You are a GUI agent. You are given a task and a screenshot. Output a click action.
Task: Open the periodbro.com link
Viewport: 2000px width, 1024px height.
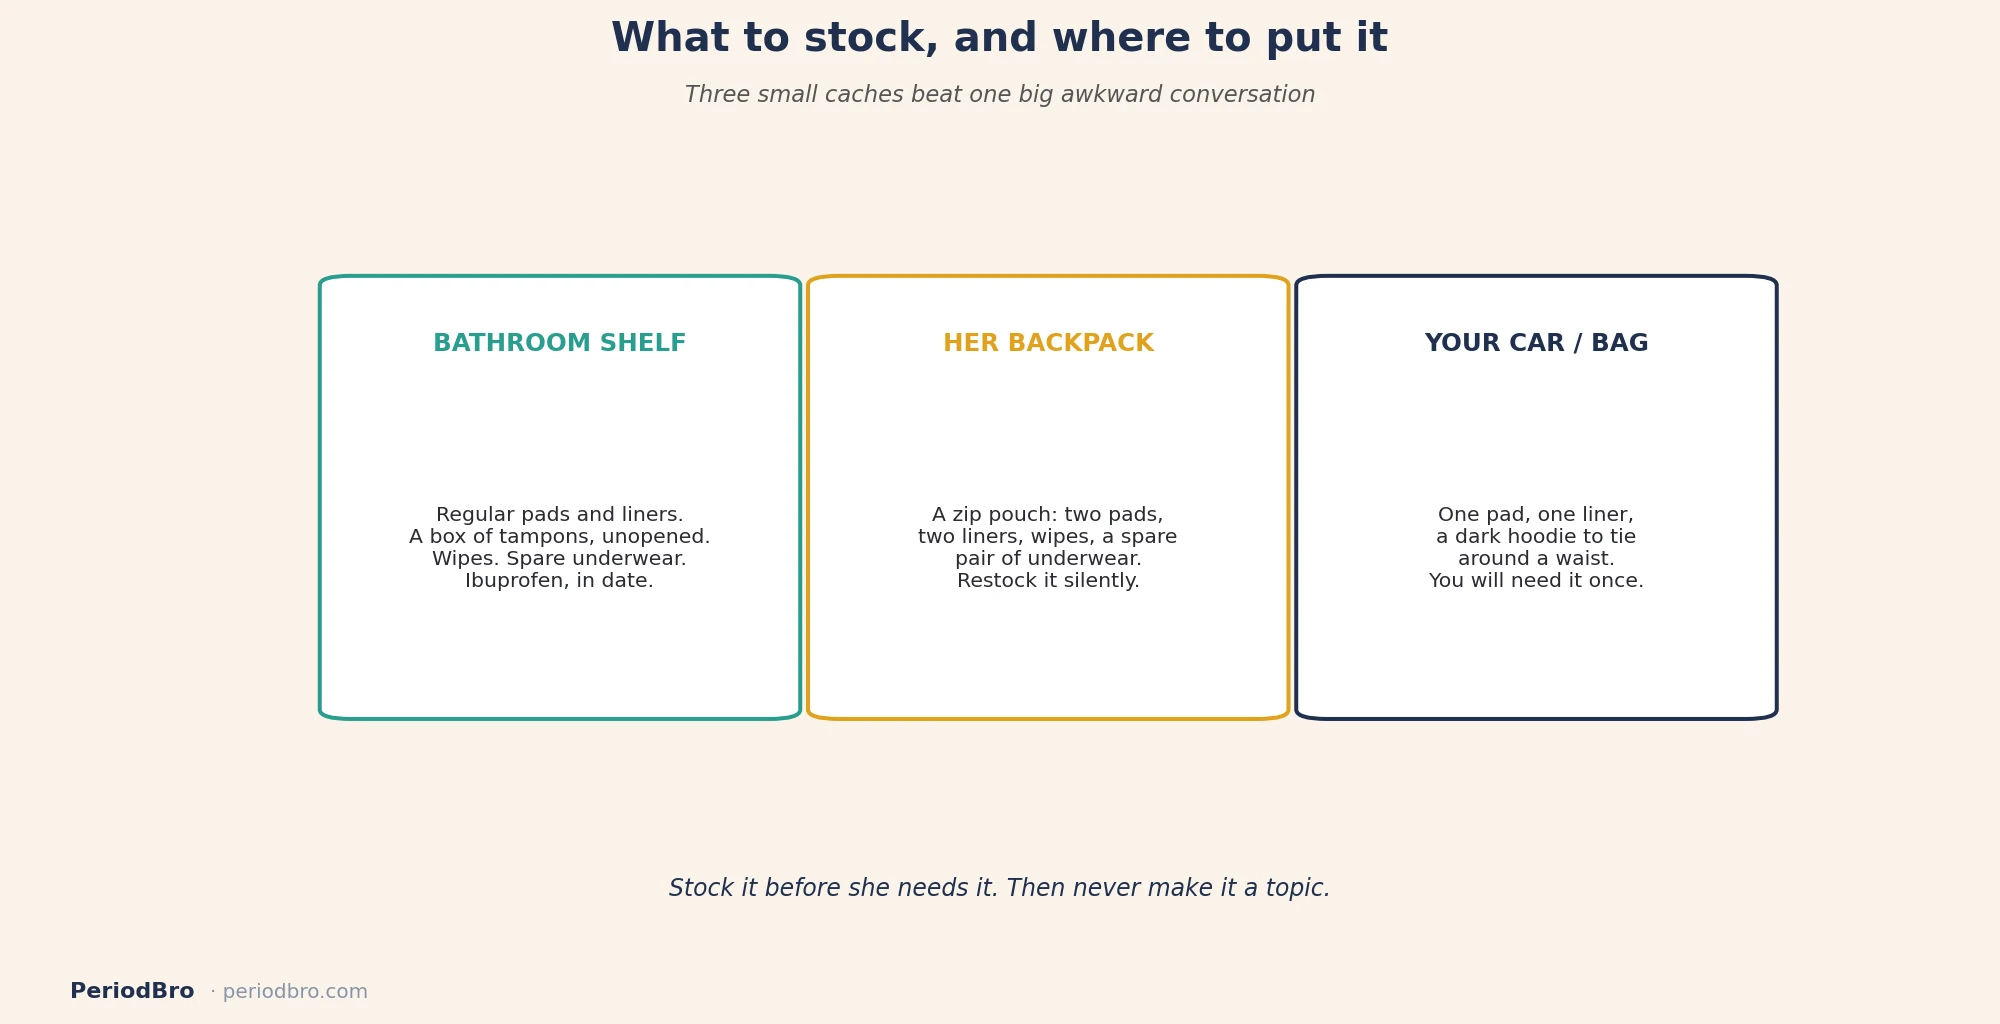(295, 992)
